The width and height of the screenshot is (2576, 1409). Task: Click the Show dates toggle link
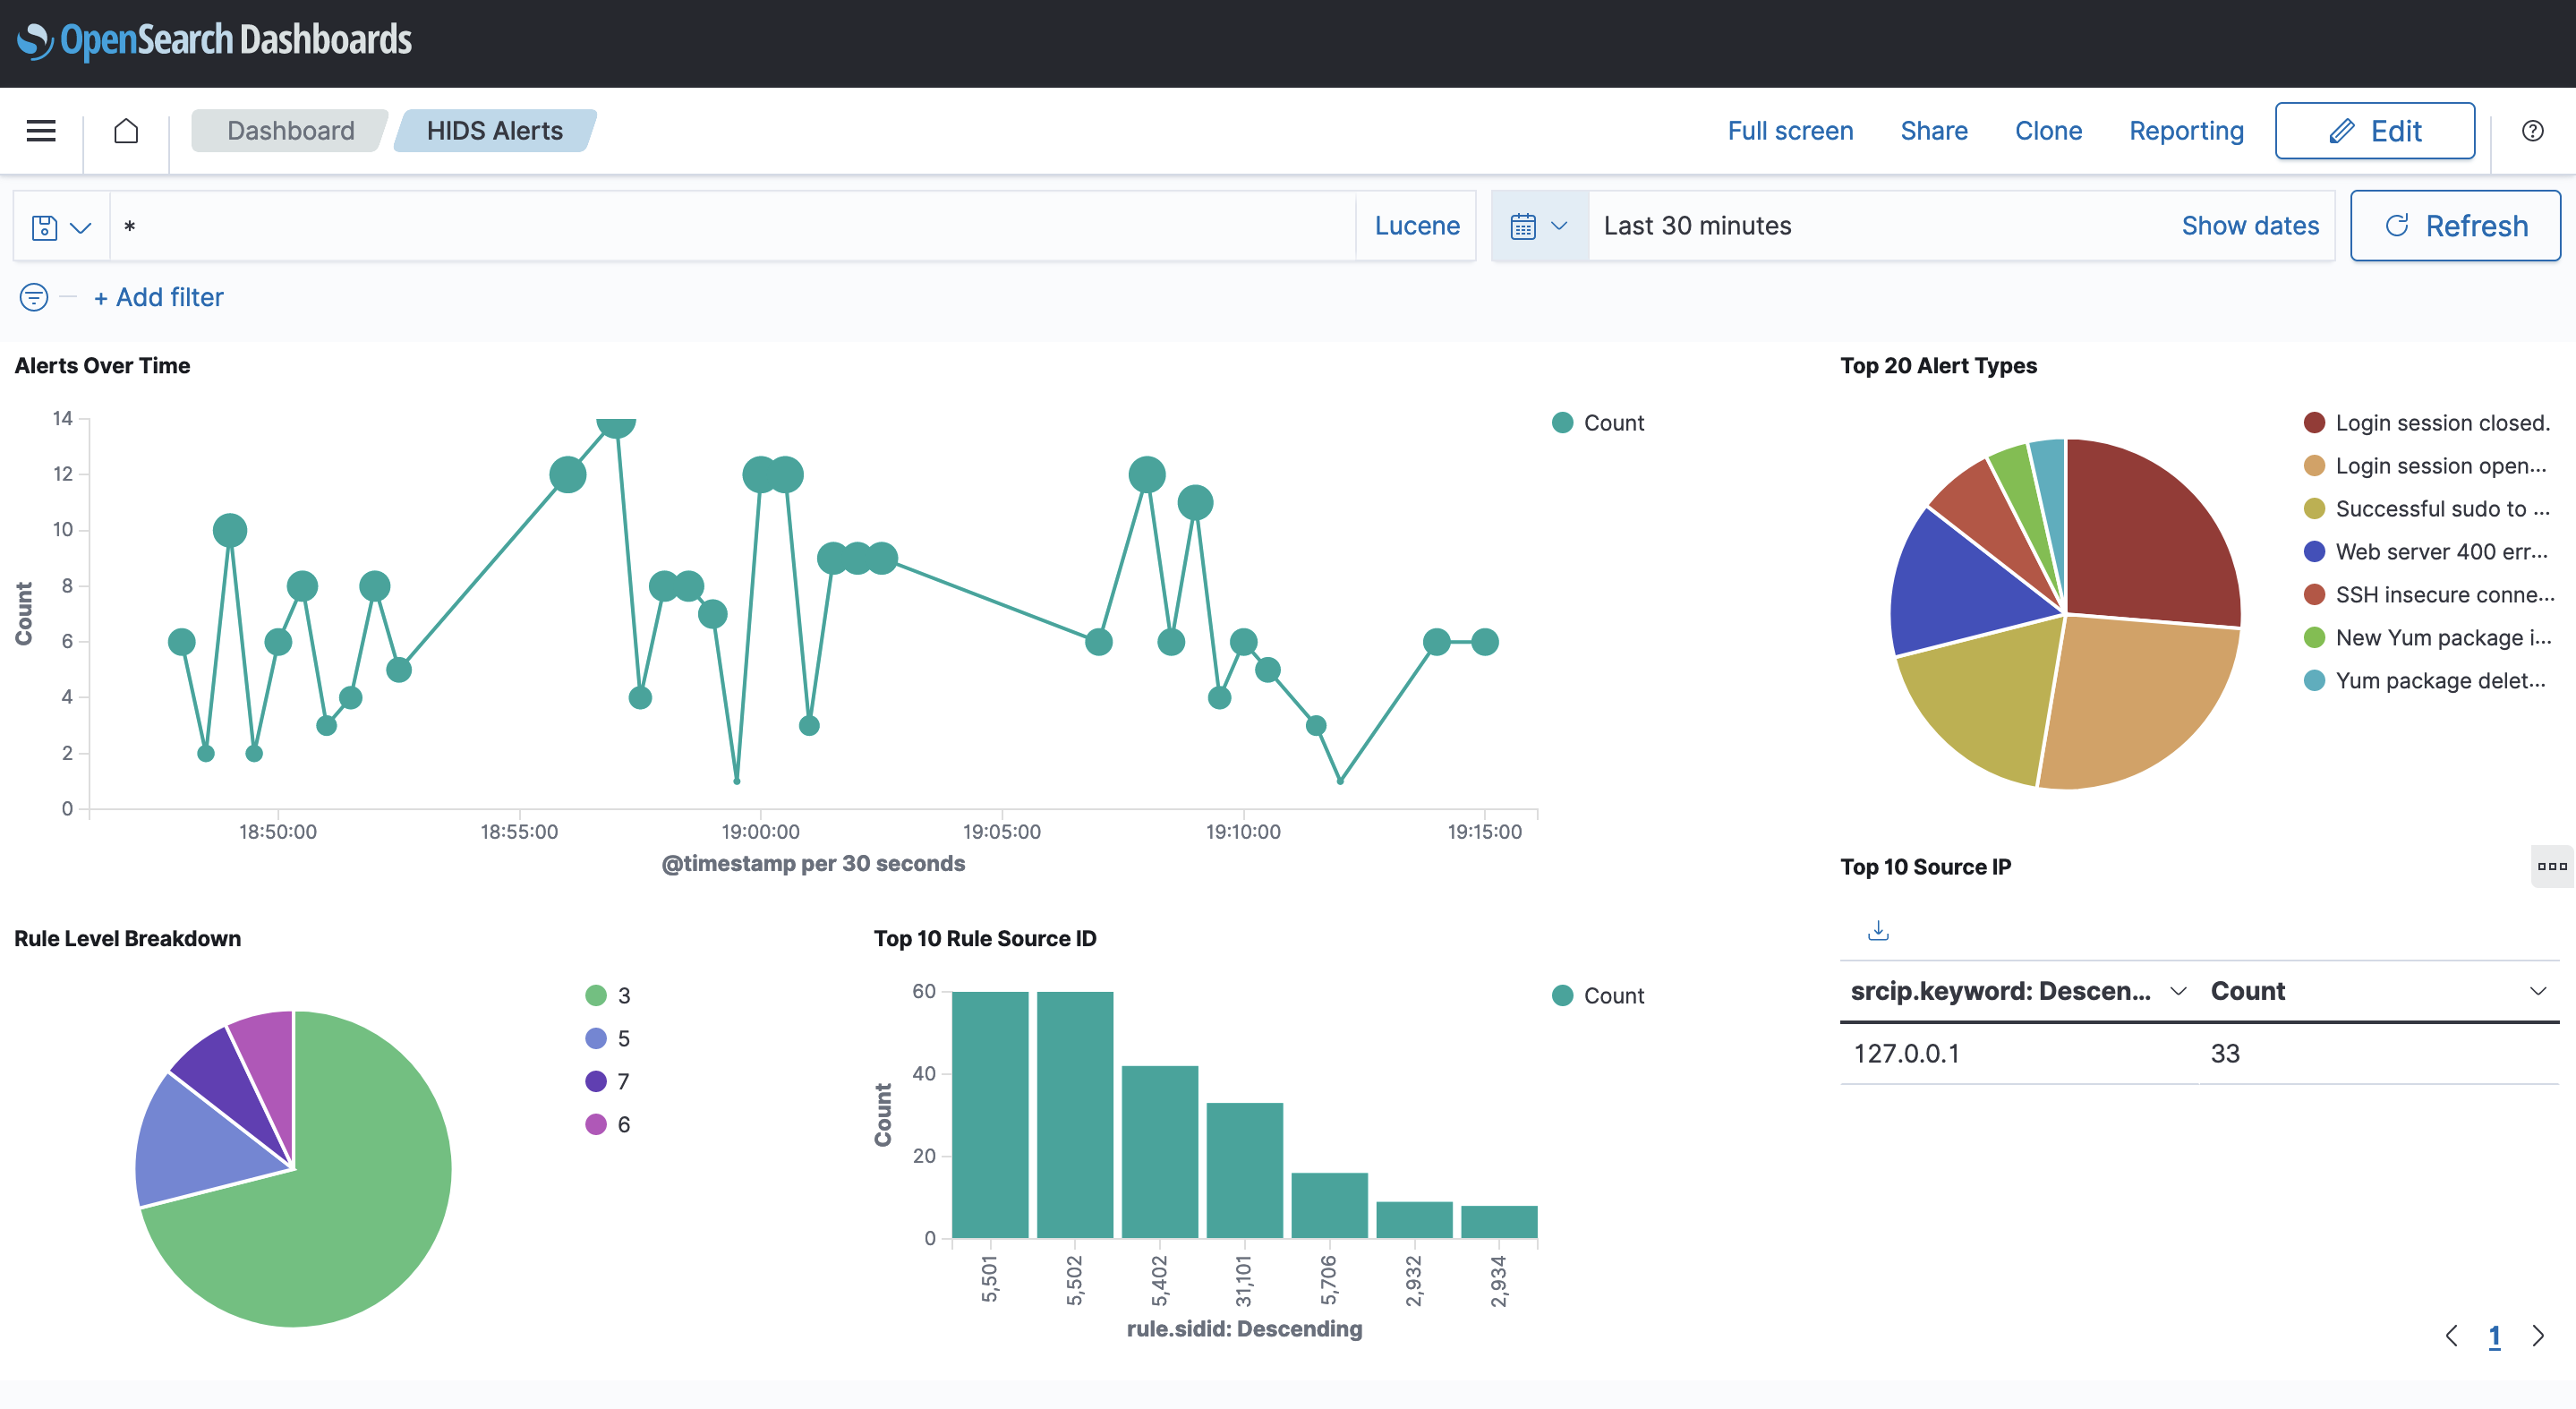(2250, 224)
